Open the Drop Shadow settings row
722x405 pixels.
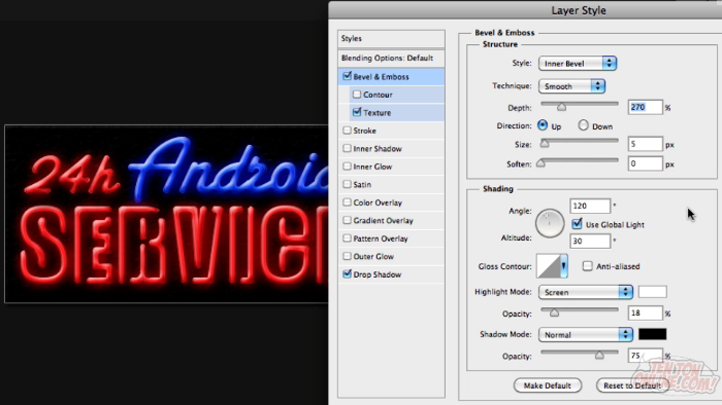click(391, 274)
